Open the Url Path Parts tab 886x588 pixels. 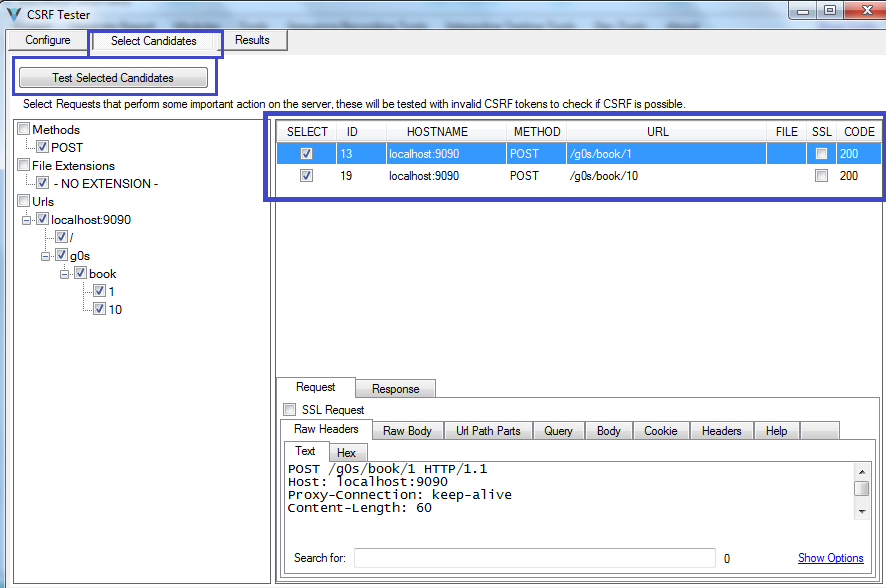pos(487,430)
